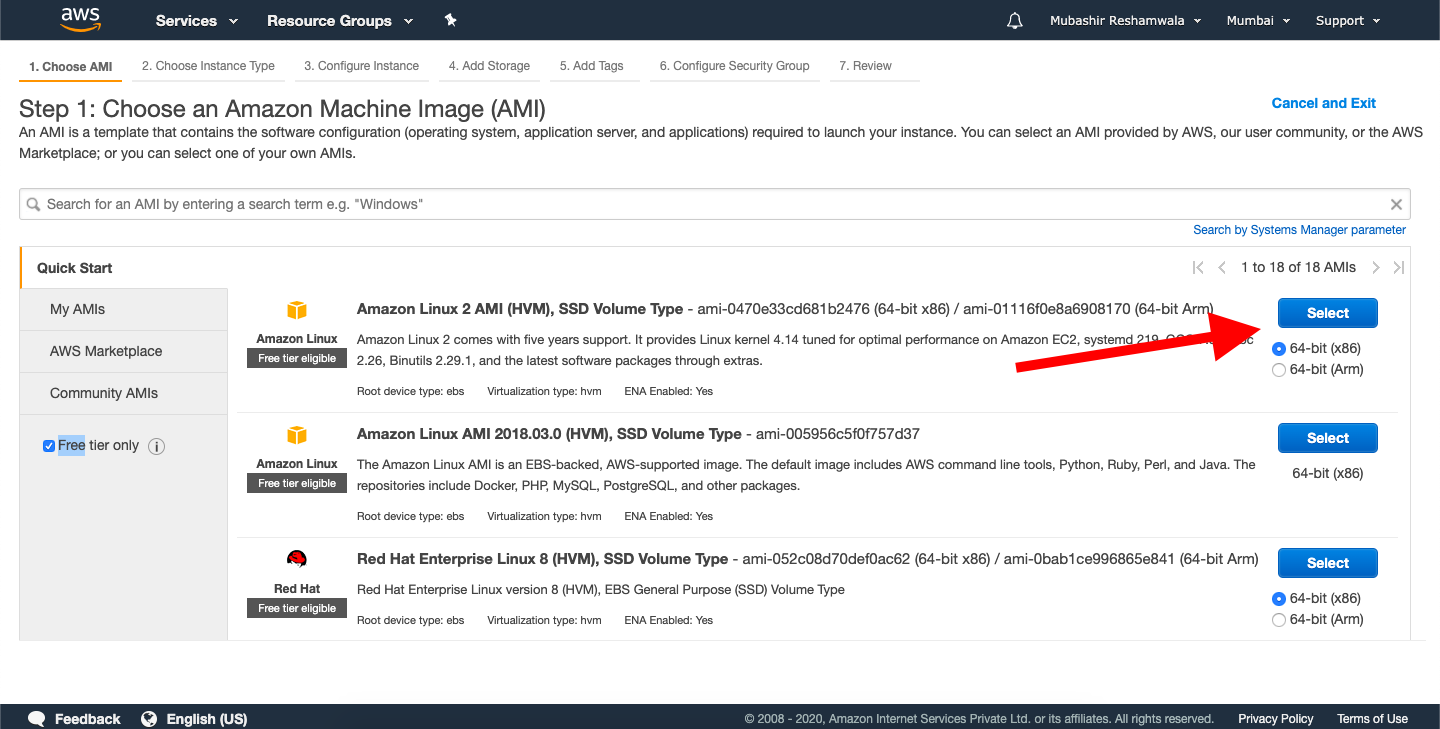Click the AWS logo home icon
Screen dimensions: 1440x729
coord(80,18)
